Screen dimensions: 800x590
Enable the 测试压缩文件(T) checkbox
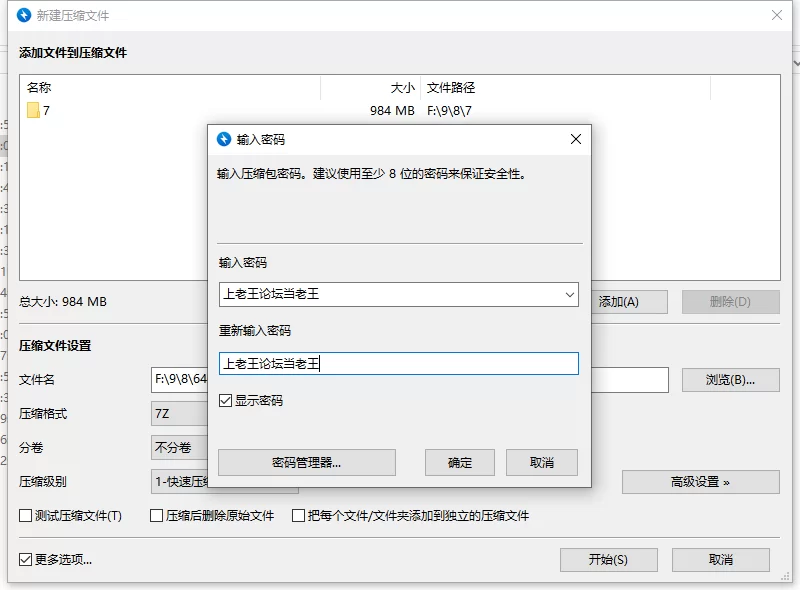(x=26, y=516)
